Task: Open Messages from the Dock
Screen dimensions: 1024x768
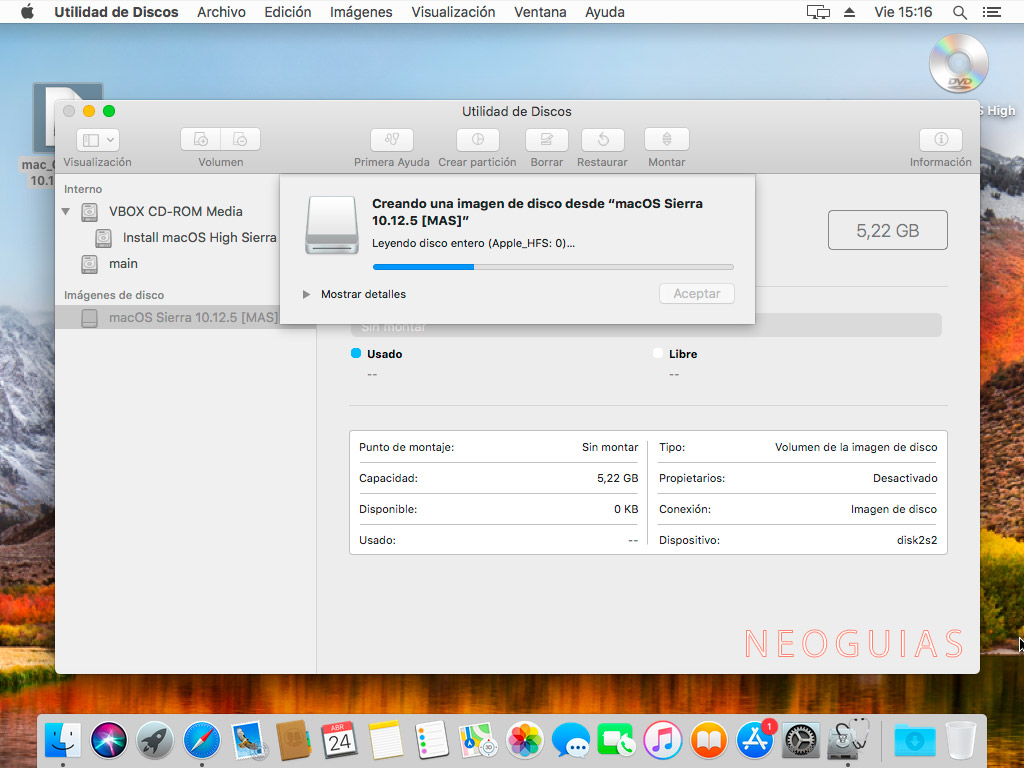Action: point(570,741)
